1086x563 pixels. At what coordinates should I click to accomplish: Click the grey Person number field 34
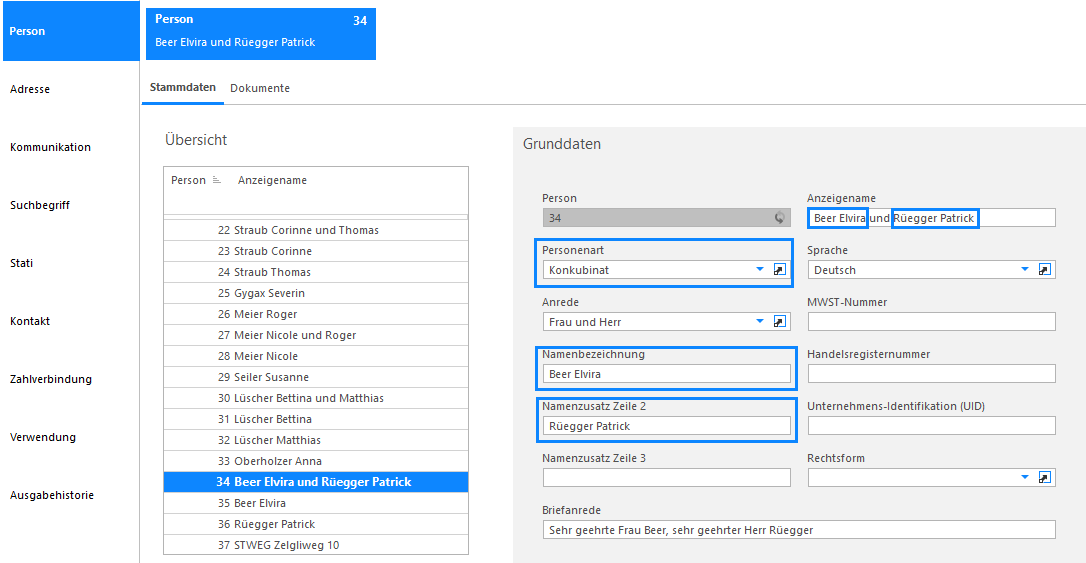[666, 217]
